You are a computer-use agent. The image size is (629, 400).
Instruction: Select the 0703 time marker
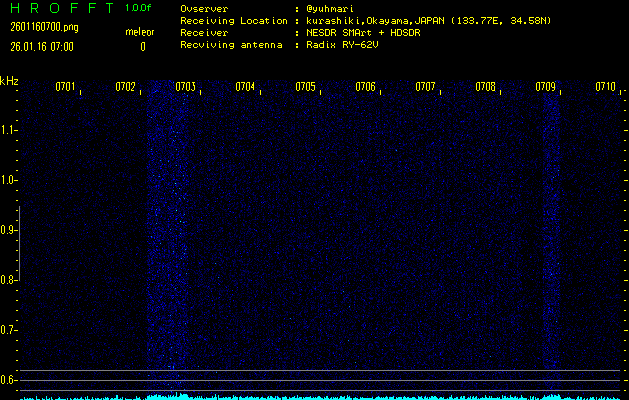coord(185,87)
